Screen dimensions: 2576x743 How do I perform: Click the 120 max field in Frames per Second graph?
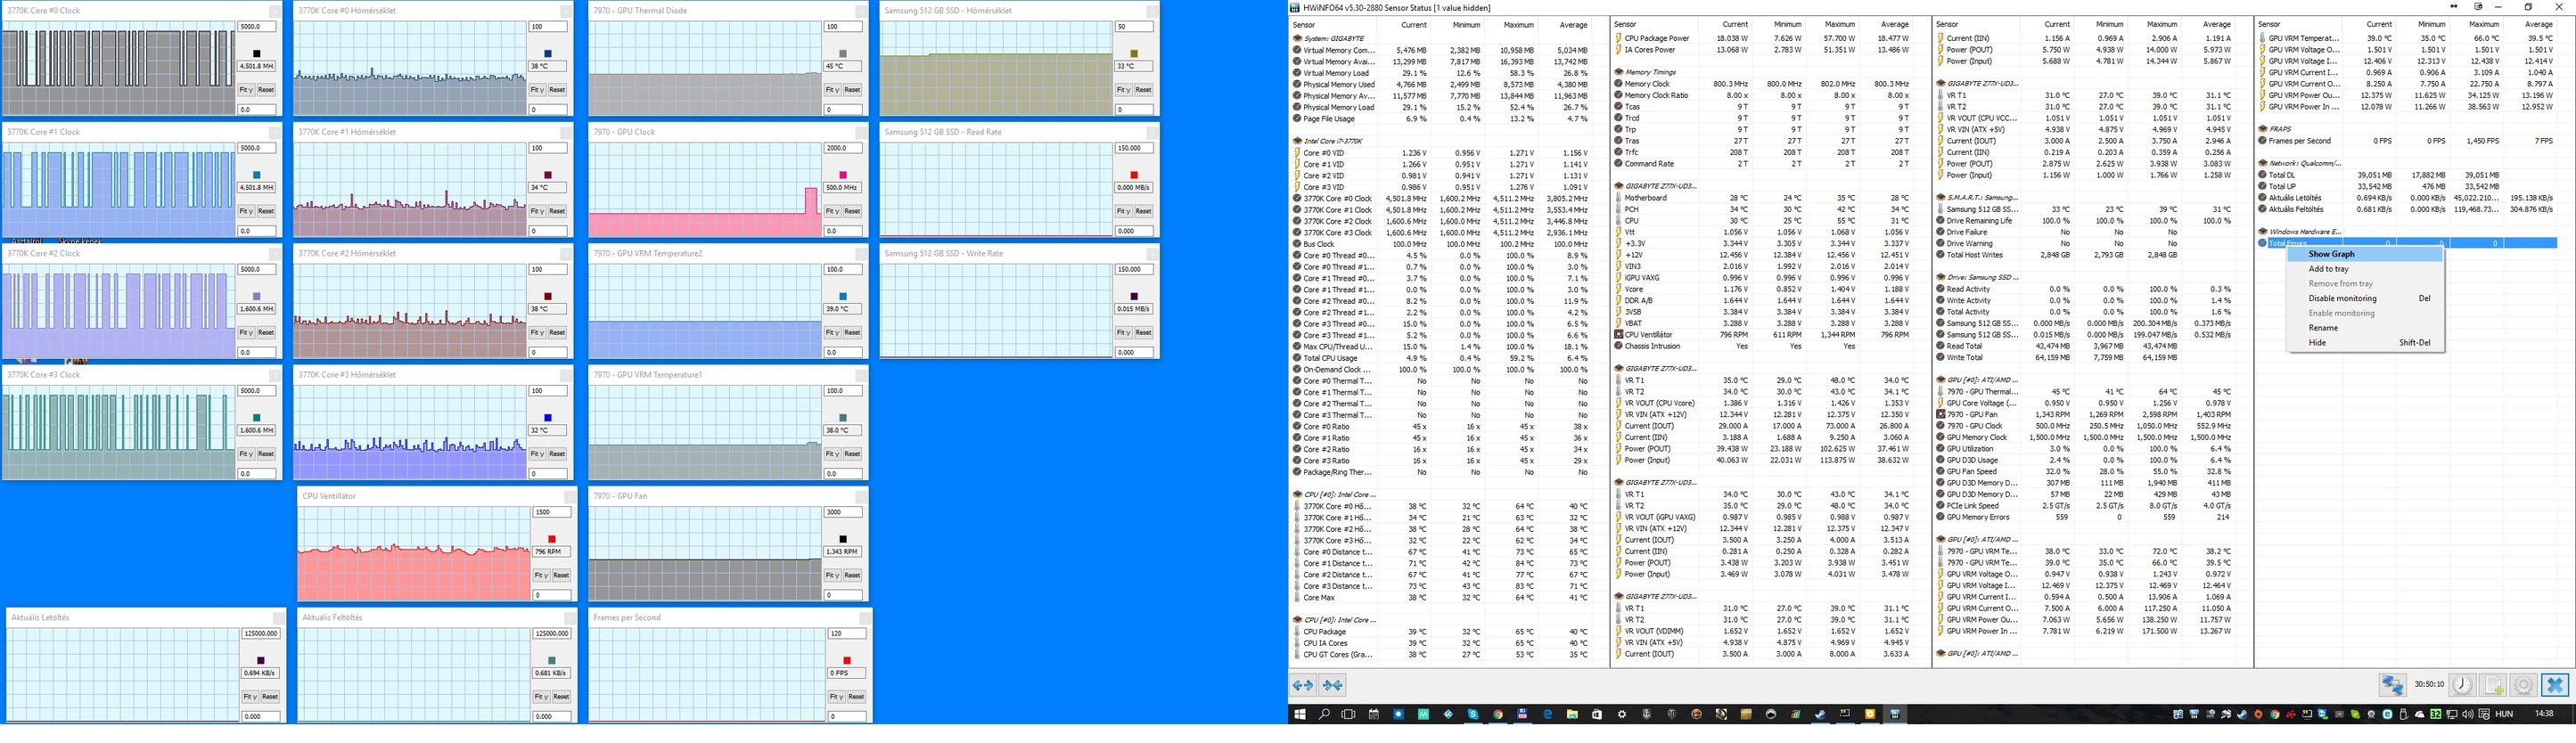point(846,634)
